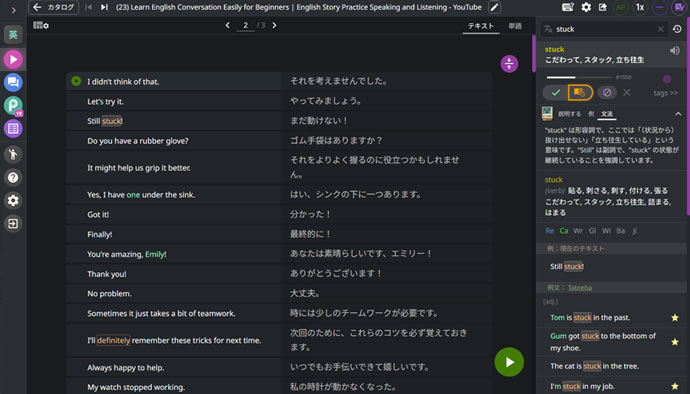The image size is (690, 394).
Task: Open the Wr dictionary link
Action: point(578,231)
